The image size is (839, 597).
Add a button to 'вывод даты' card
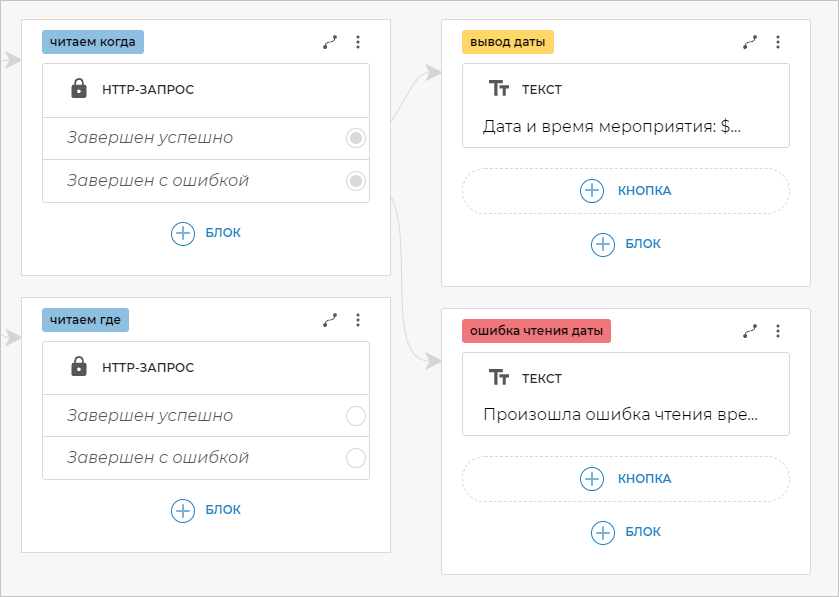(x=625, y=190)
